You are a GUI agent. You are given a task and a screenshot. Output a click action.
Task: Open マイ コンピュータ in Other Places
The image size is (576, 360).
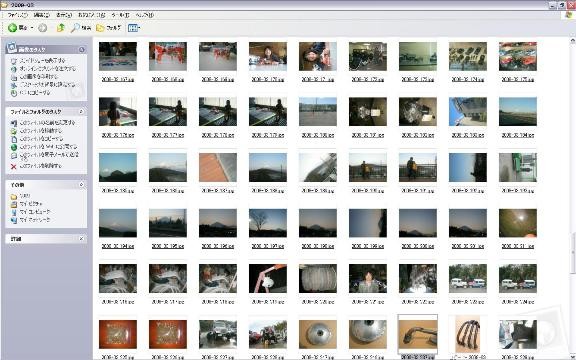coord(35,212)
